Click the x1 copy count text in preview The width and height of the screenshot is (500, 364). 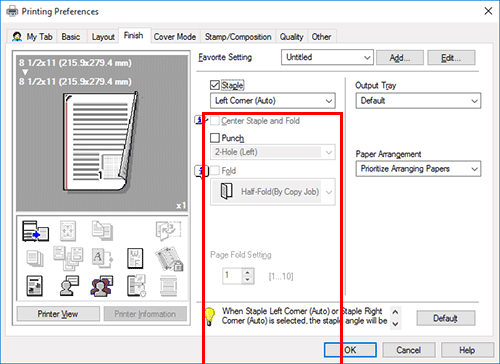(x=181, y=206)
